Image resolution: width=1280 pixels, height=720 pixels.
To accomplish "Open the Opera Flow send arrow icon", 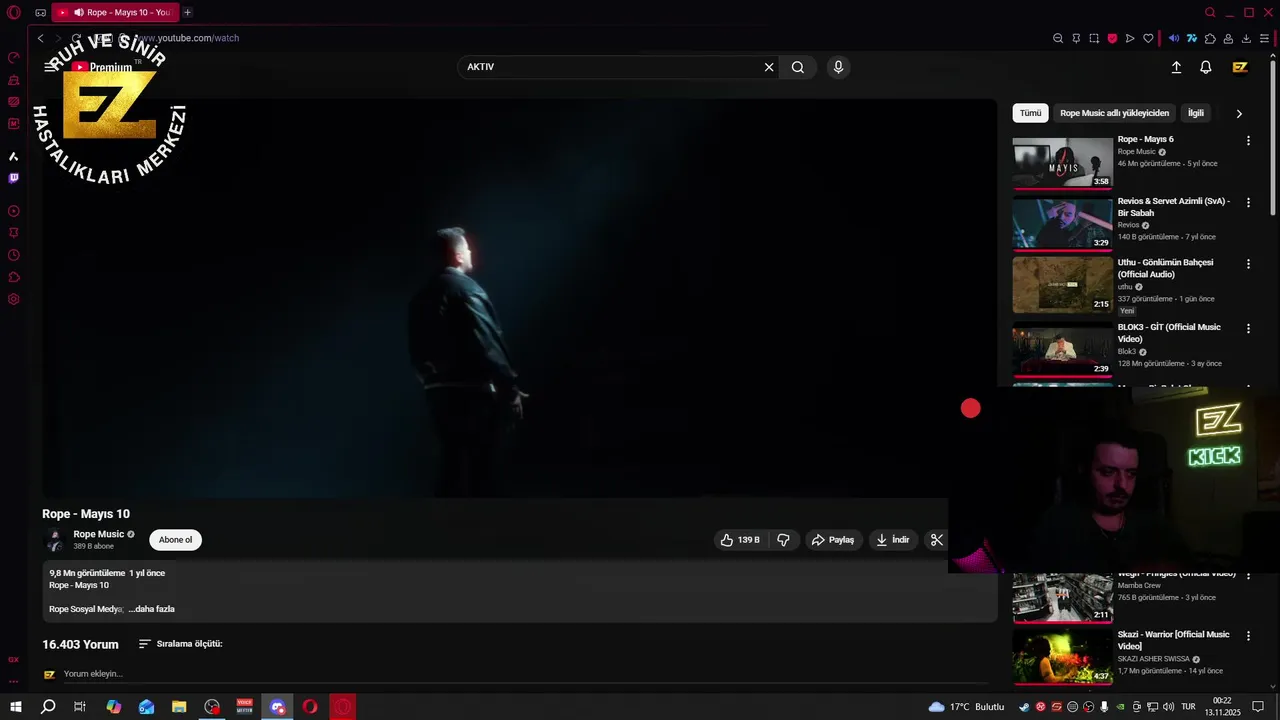I will tap(1130, 38).
